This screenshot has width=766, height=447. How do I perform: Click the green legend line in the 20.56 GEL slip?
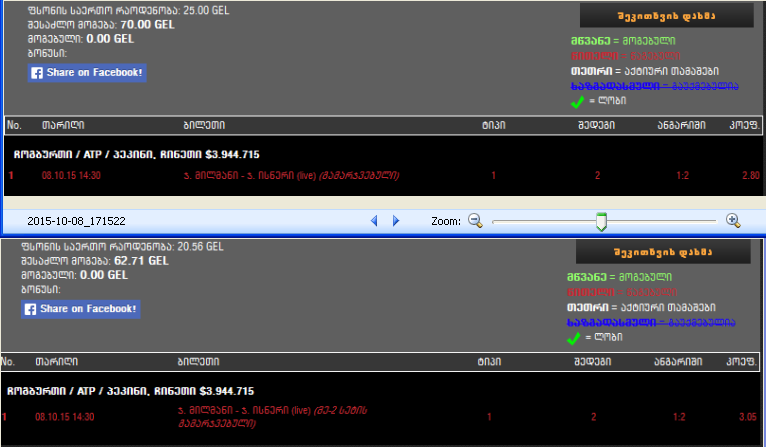pyautogui.click(x=619, y=277)
